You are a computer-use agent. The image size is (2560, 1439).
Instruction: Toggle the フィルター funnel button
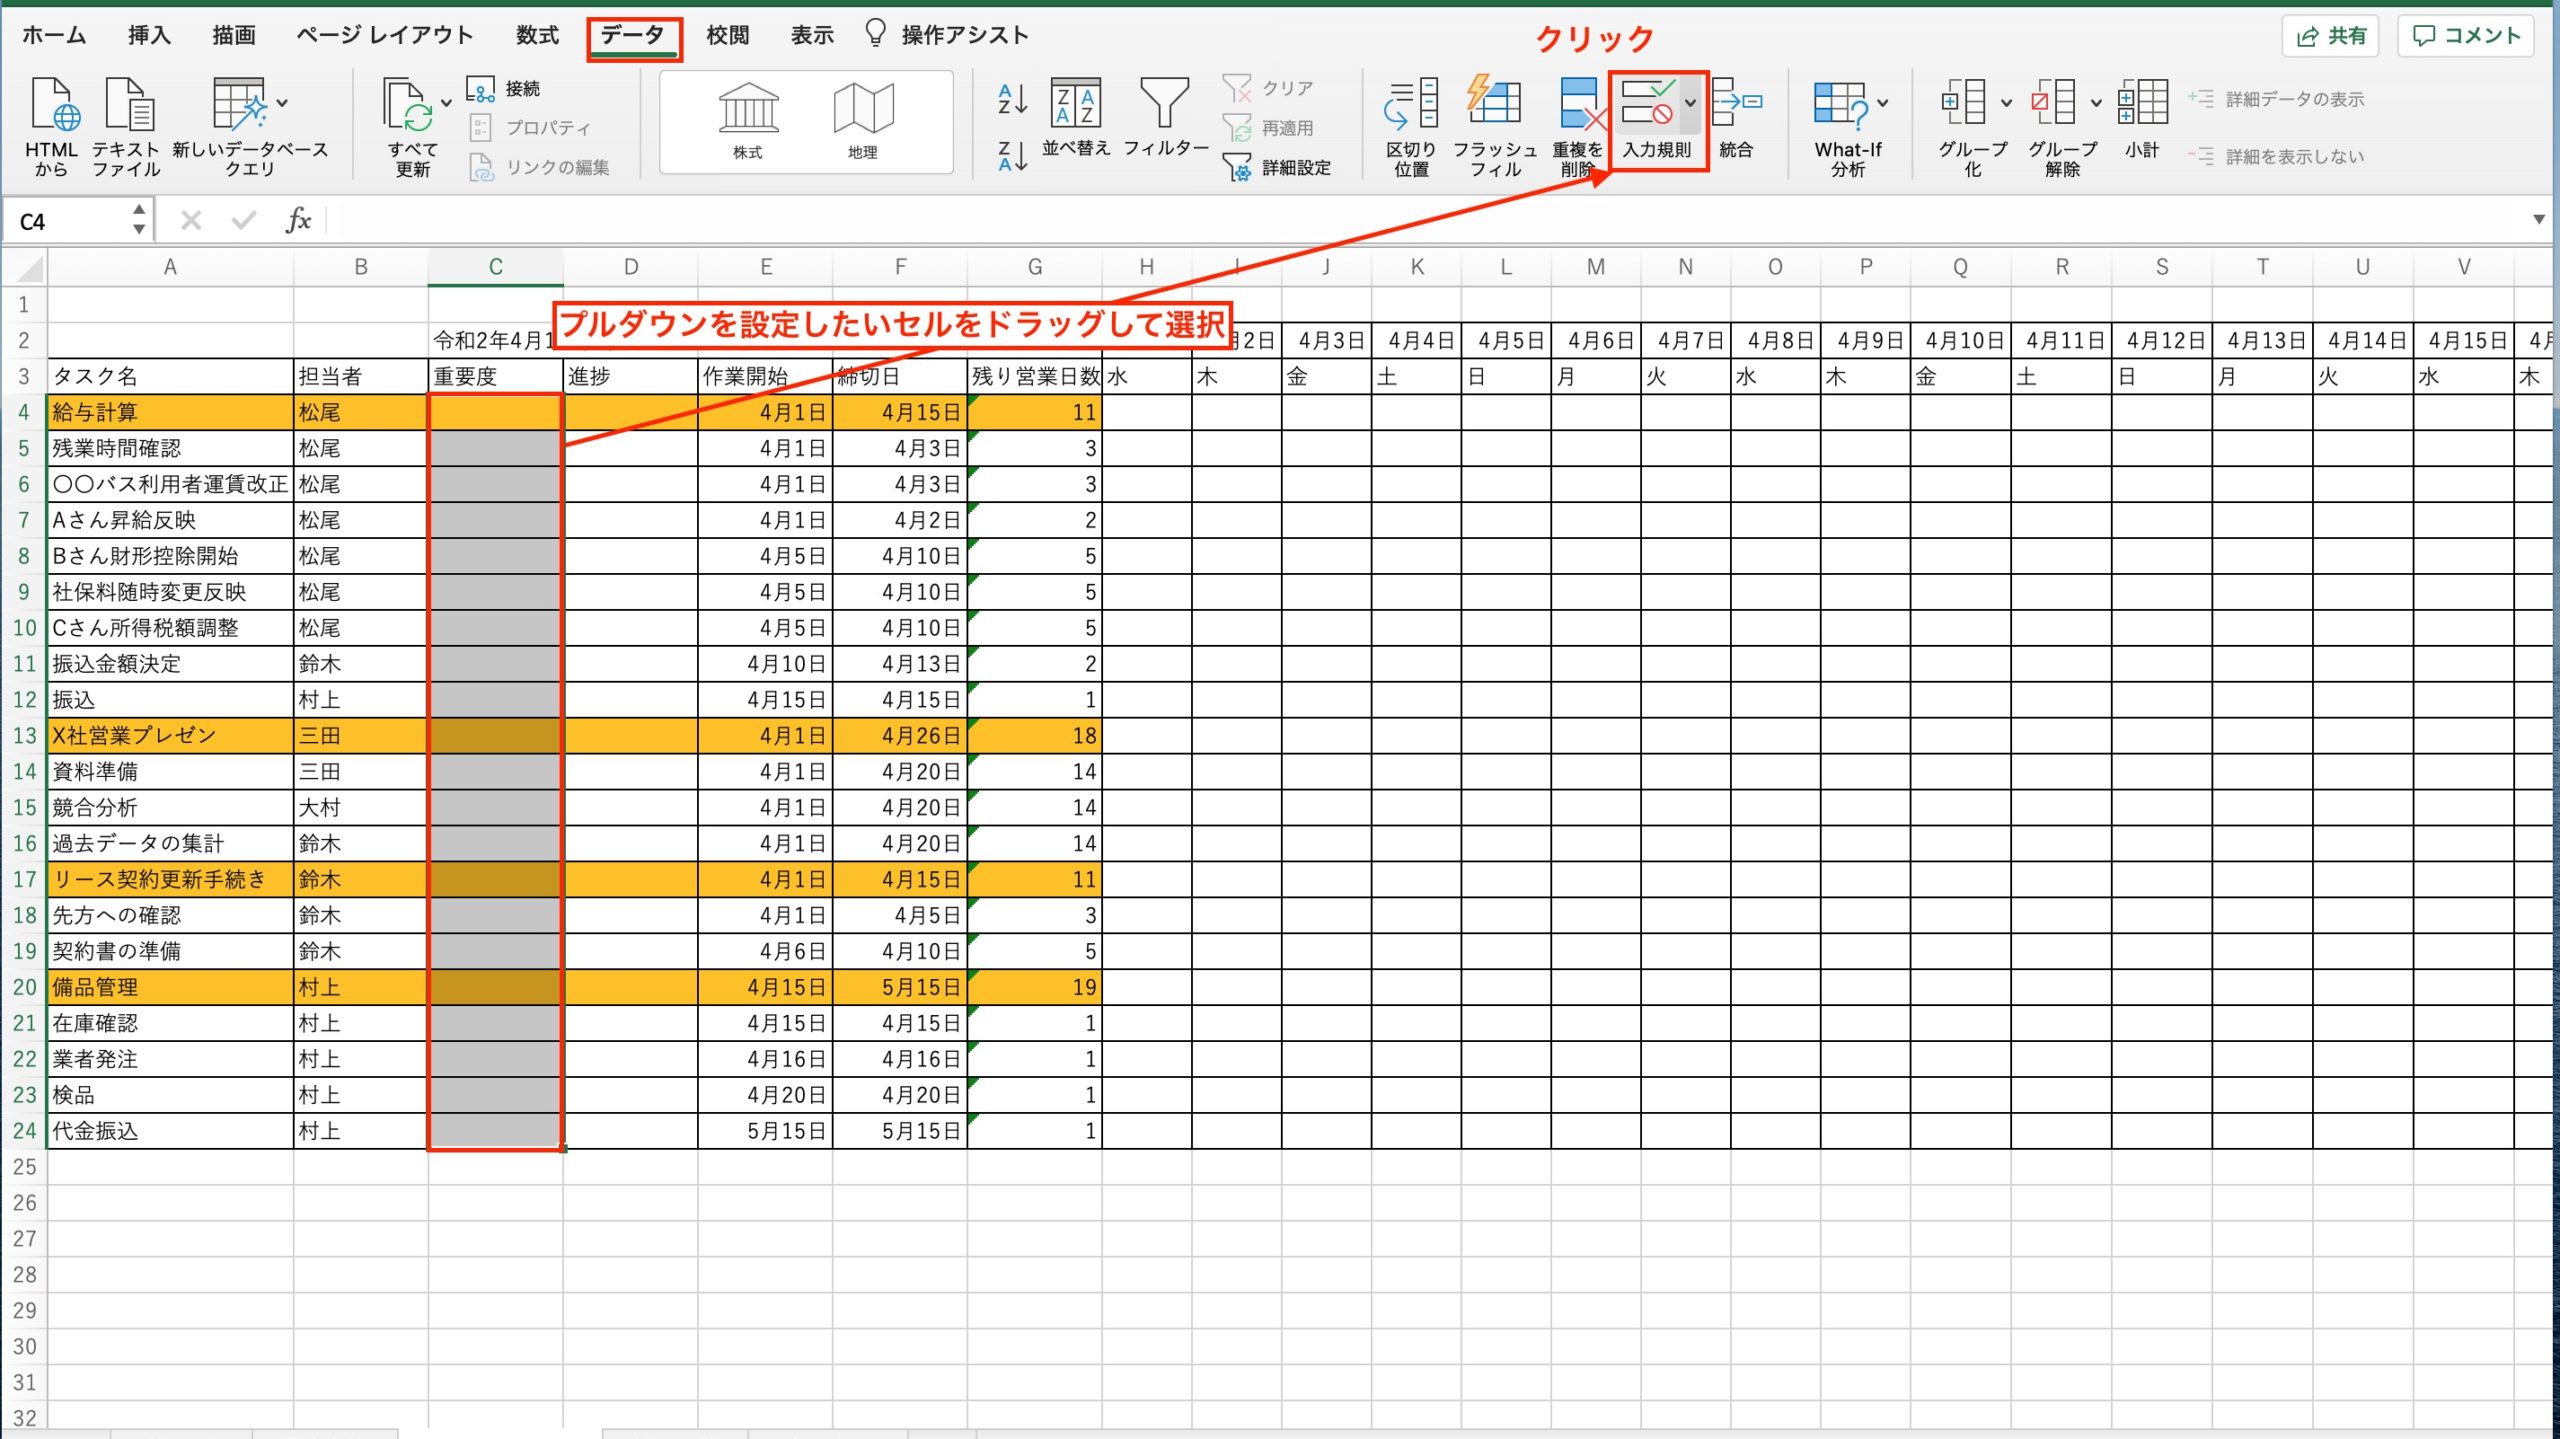pos(1165,118)
